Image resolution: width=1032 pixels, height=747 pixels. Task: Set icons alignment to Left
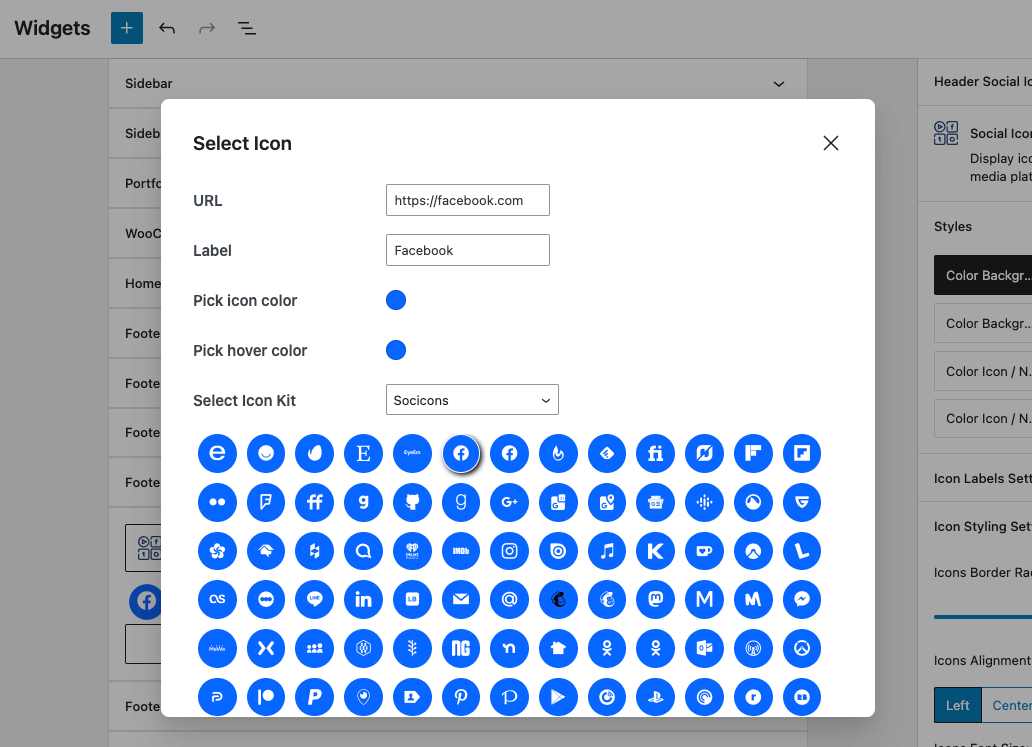point(957,705)
